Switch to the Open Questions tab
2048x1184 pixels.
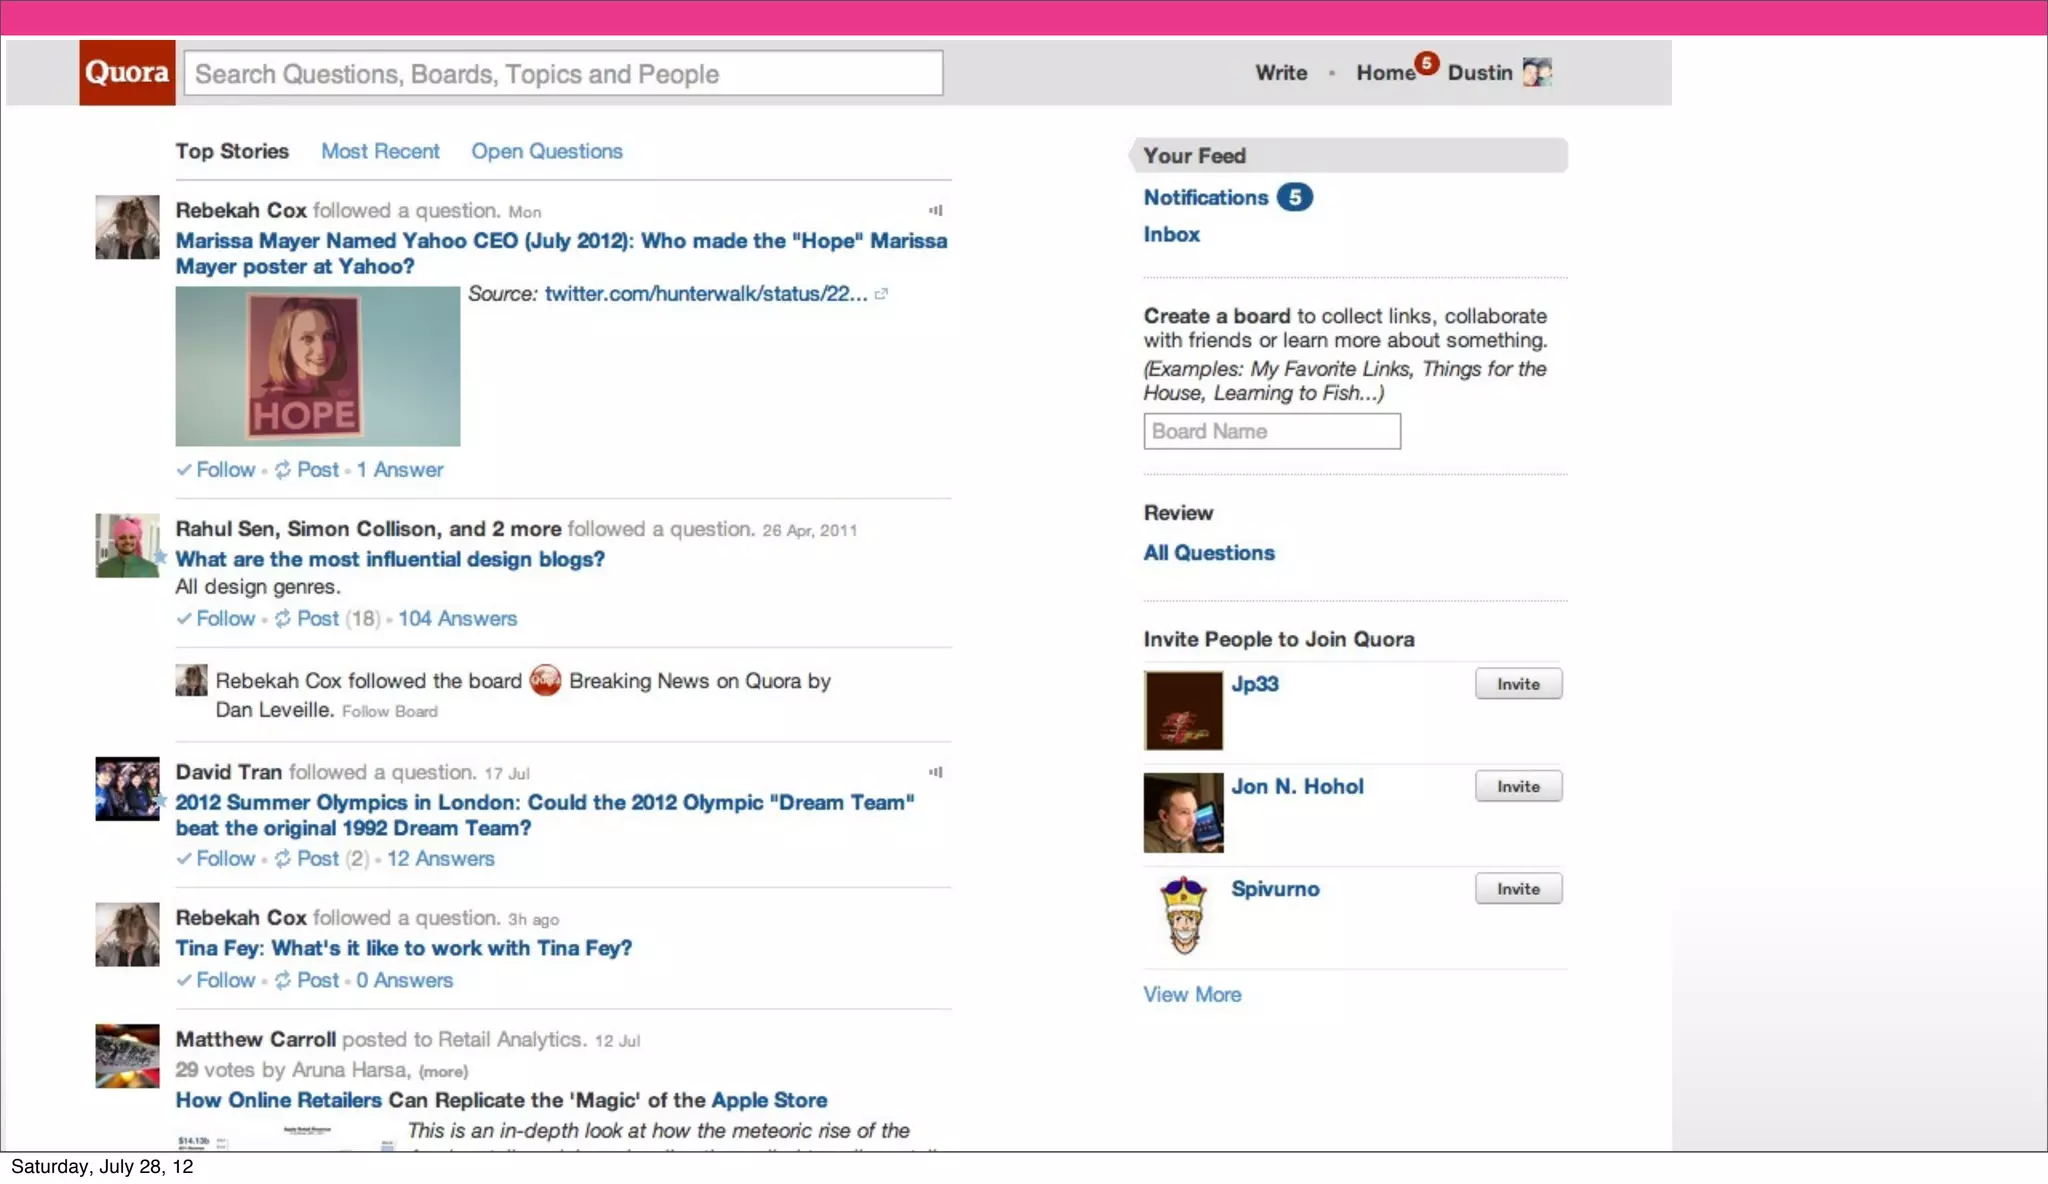pyautogui.click(x=546, y=151)
